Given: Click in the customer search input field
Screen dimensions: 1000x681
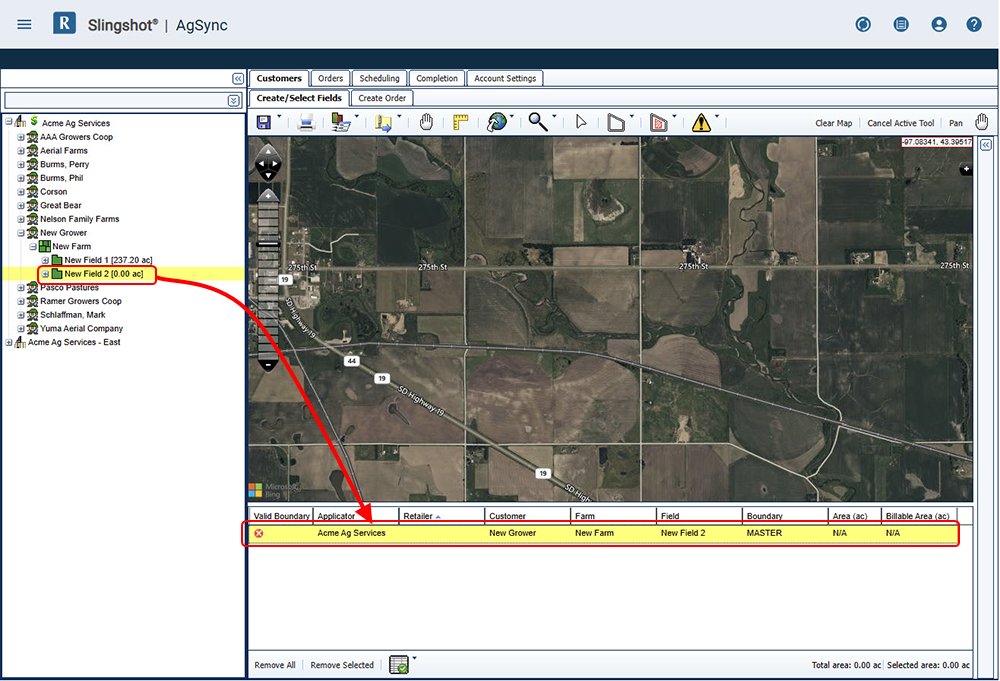Looking at the screenshot, I should 116,101.
